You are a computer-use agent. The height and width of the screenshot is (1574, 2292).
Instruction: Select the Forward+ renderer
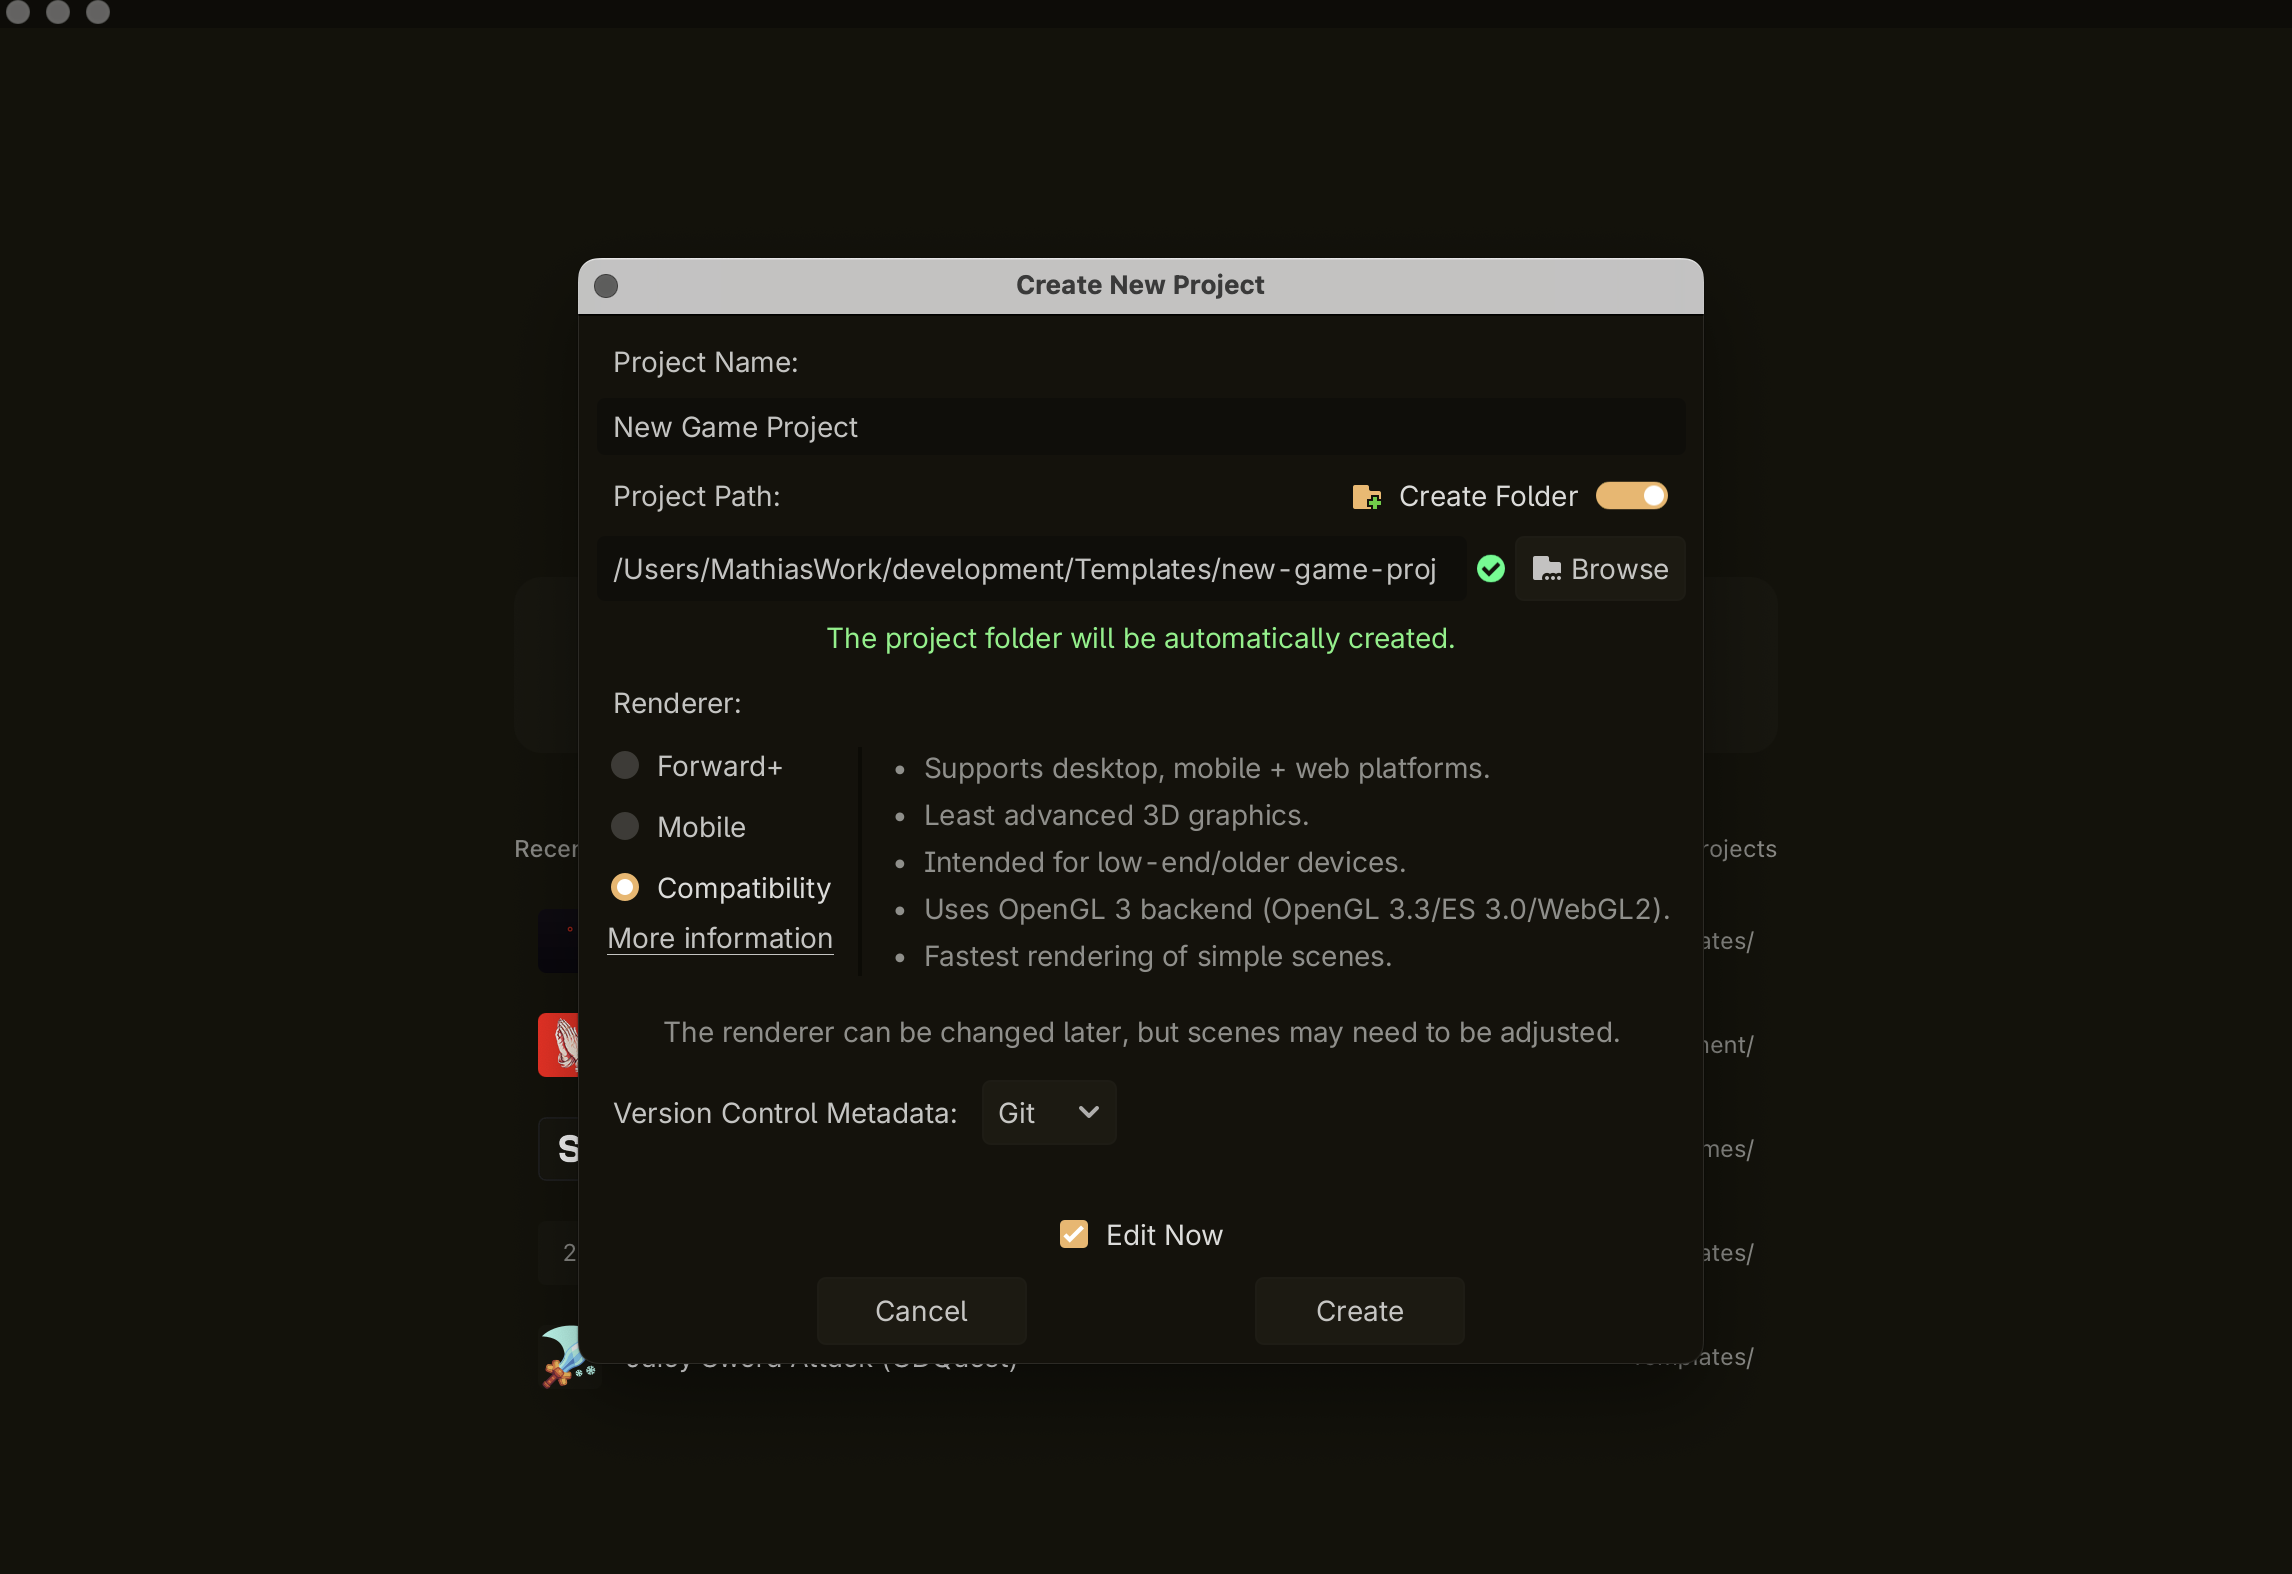coord(625,766)
